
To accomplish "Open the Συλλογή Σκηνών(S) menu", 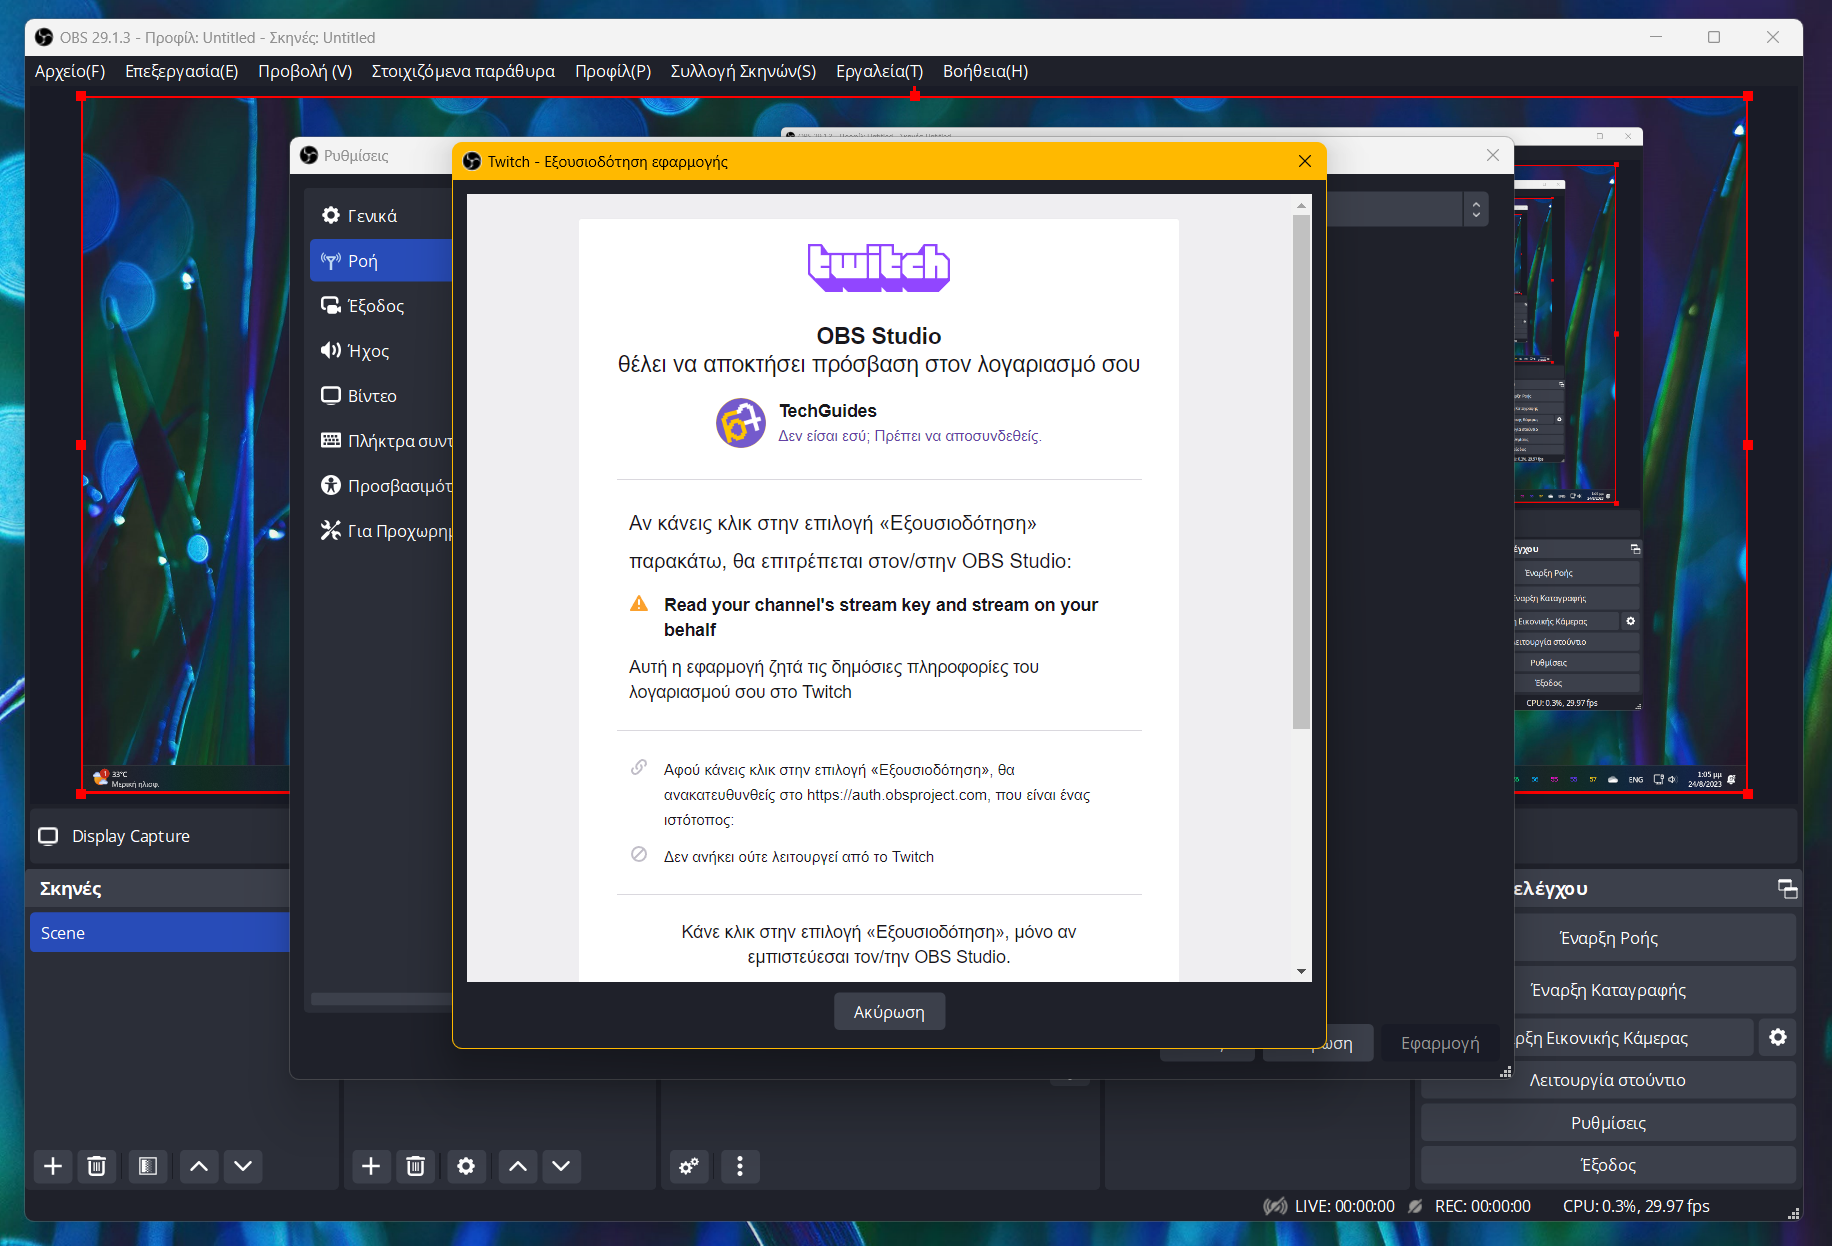I will pyautogui.click(x=744, y=71).
